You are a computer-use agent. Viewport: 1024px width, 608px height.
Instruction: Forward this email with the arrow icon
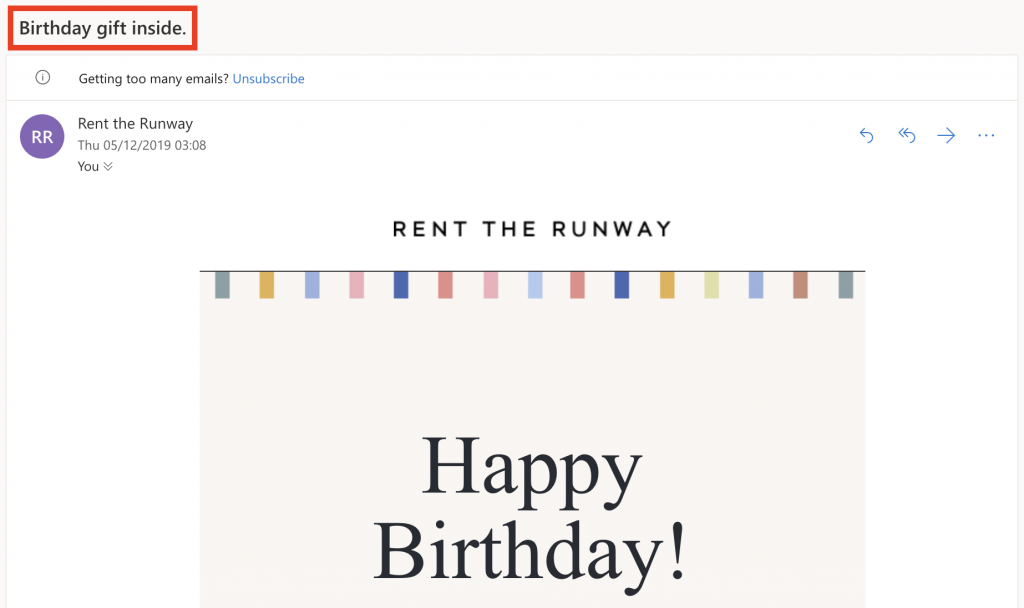pyautogui.click(x=946, y=135)
